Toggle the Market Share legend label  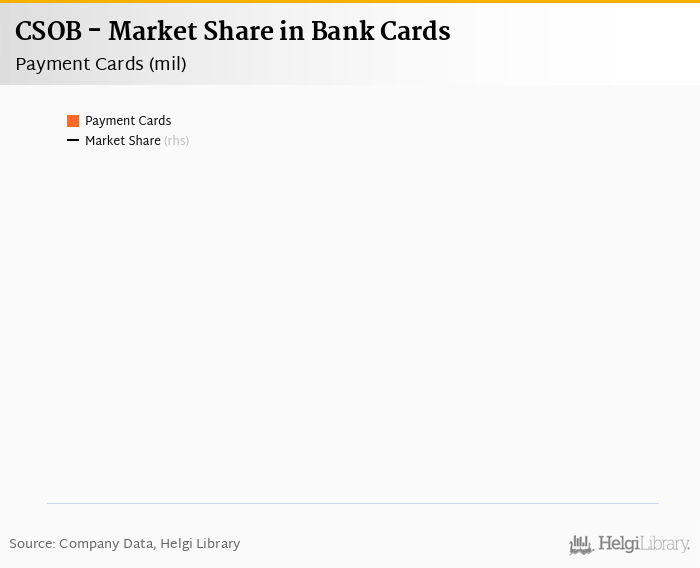click(123, 141)
